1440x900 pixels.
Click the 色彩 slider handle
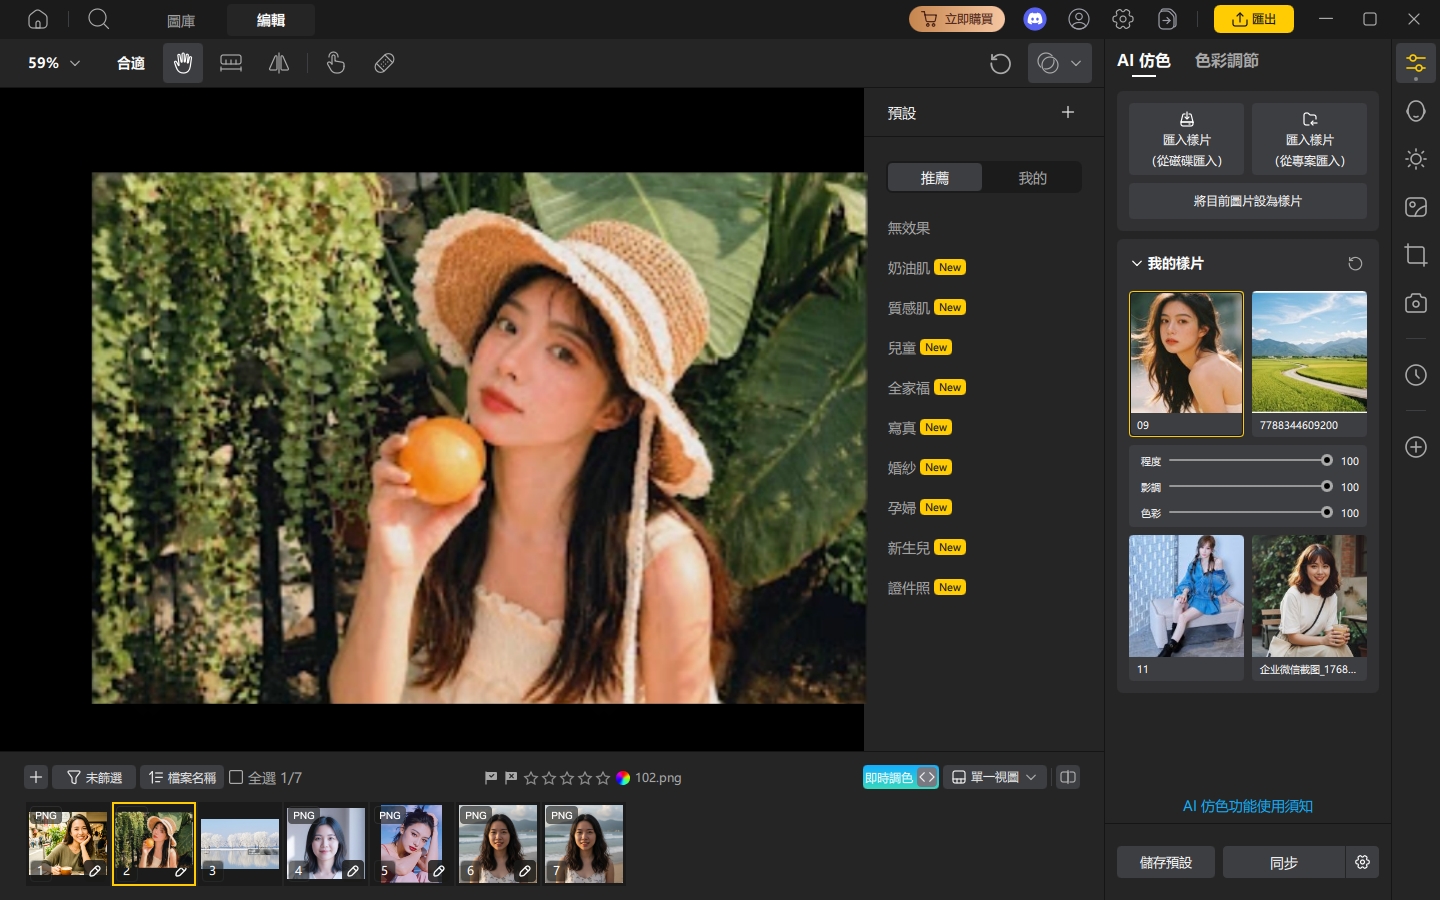(x=1327, y=512)
